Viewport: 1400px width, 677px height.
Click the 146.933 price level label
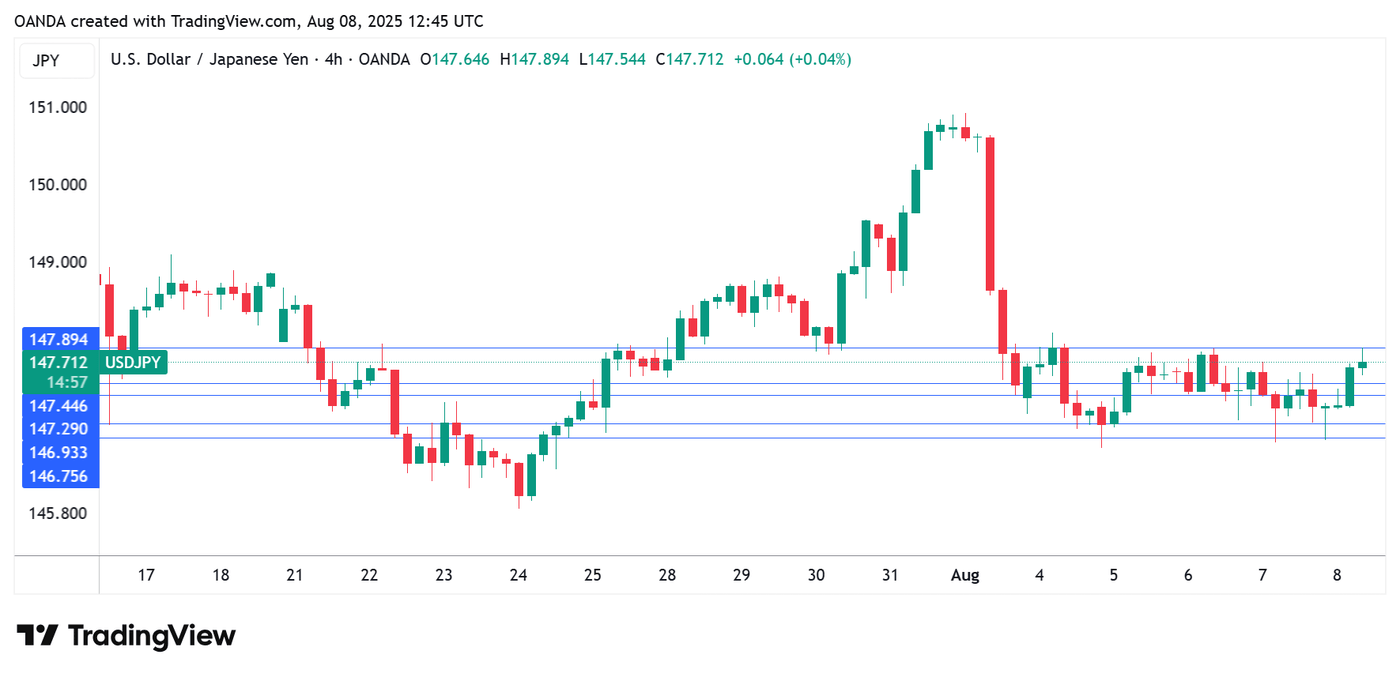59,453
